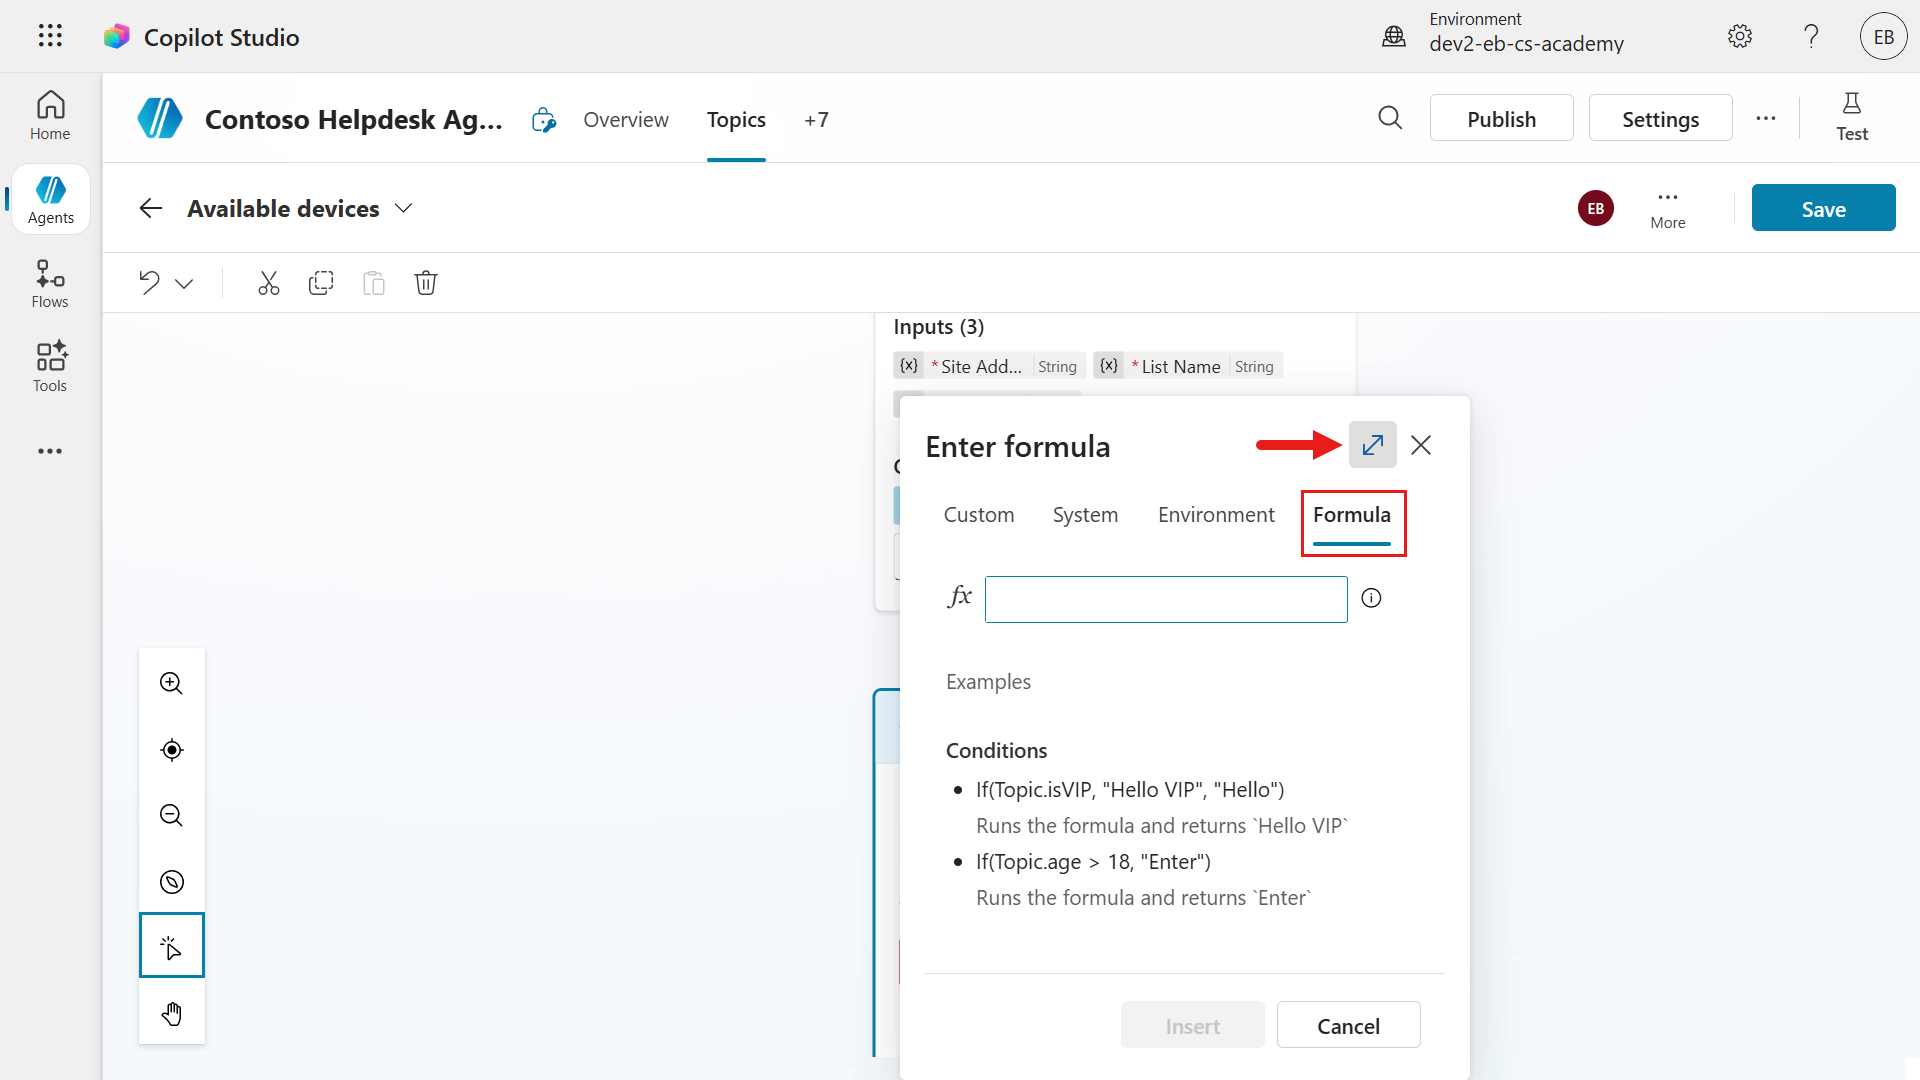Activate the pan hand tool

172,1013
